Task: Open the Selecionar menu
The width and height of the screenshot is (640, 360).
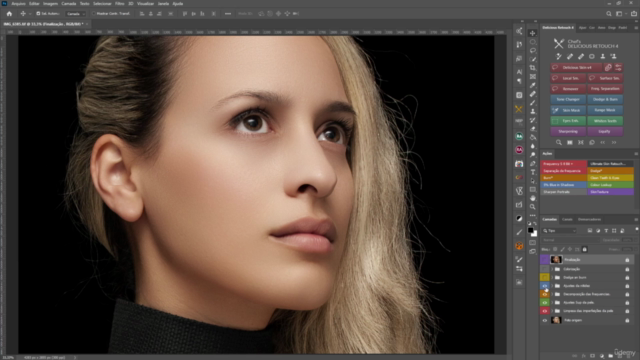Action: (x=102, y=4)
